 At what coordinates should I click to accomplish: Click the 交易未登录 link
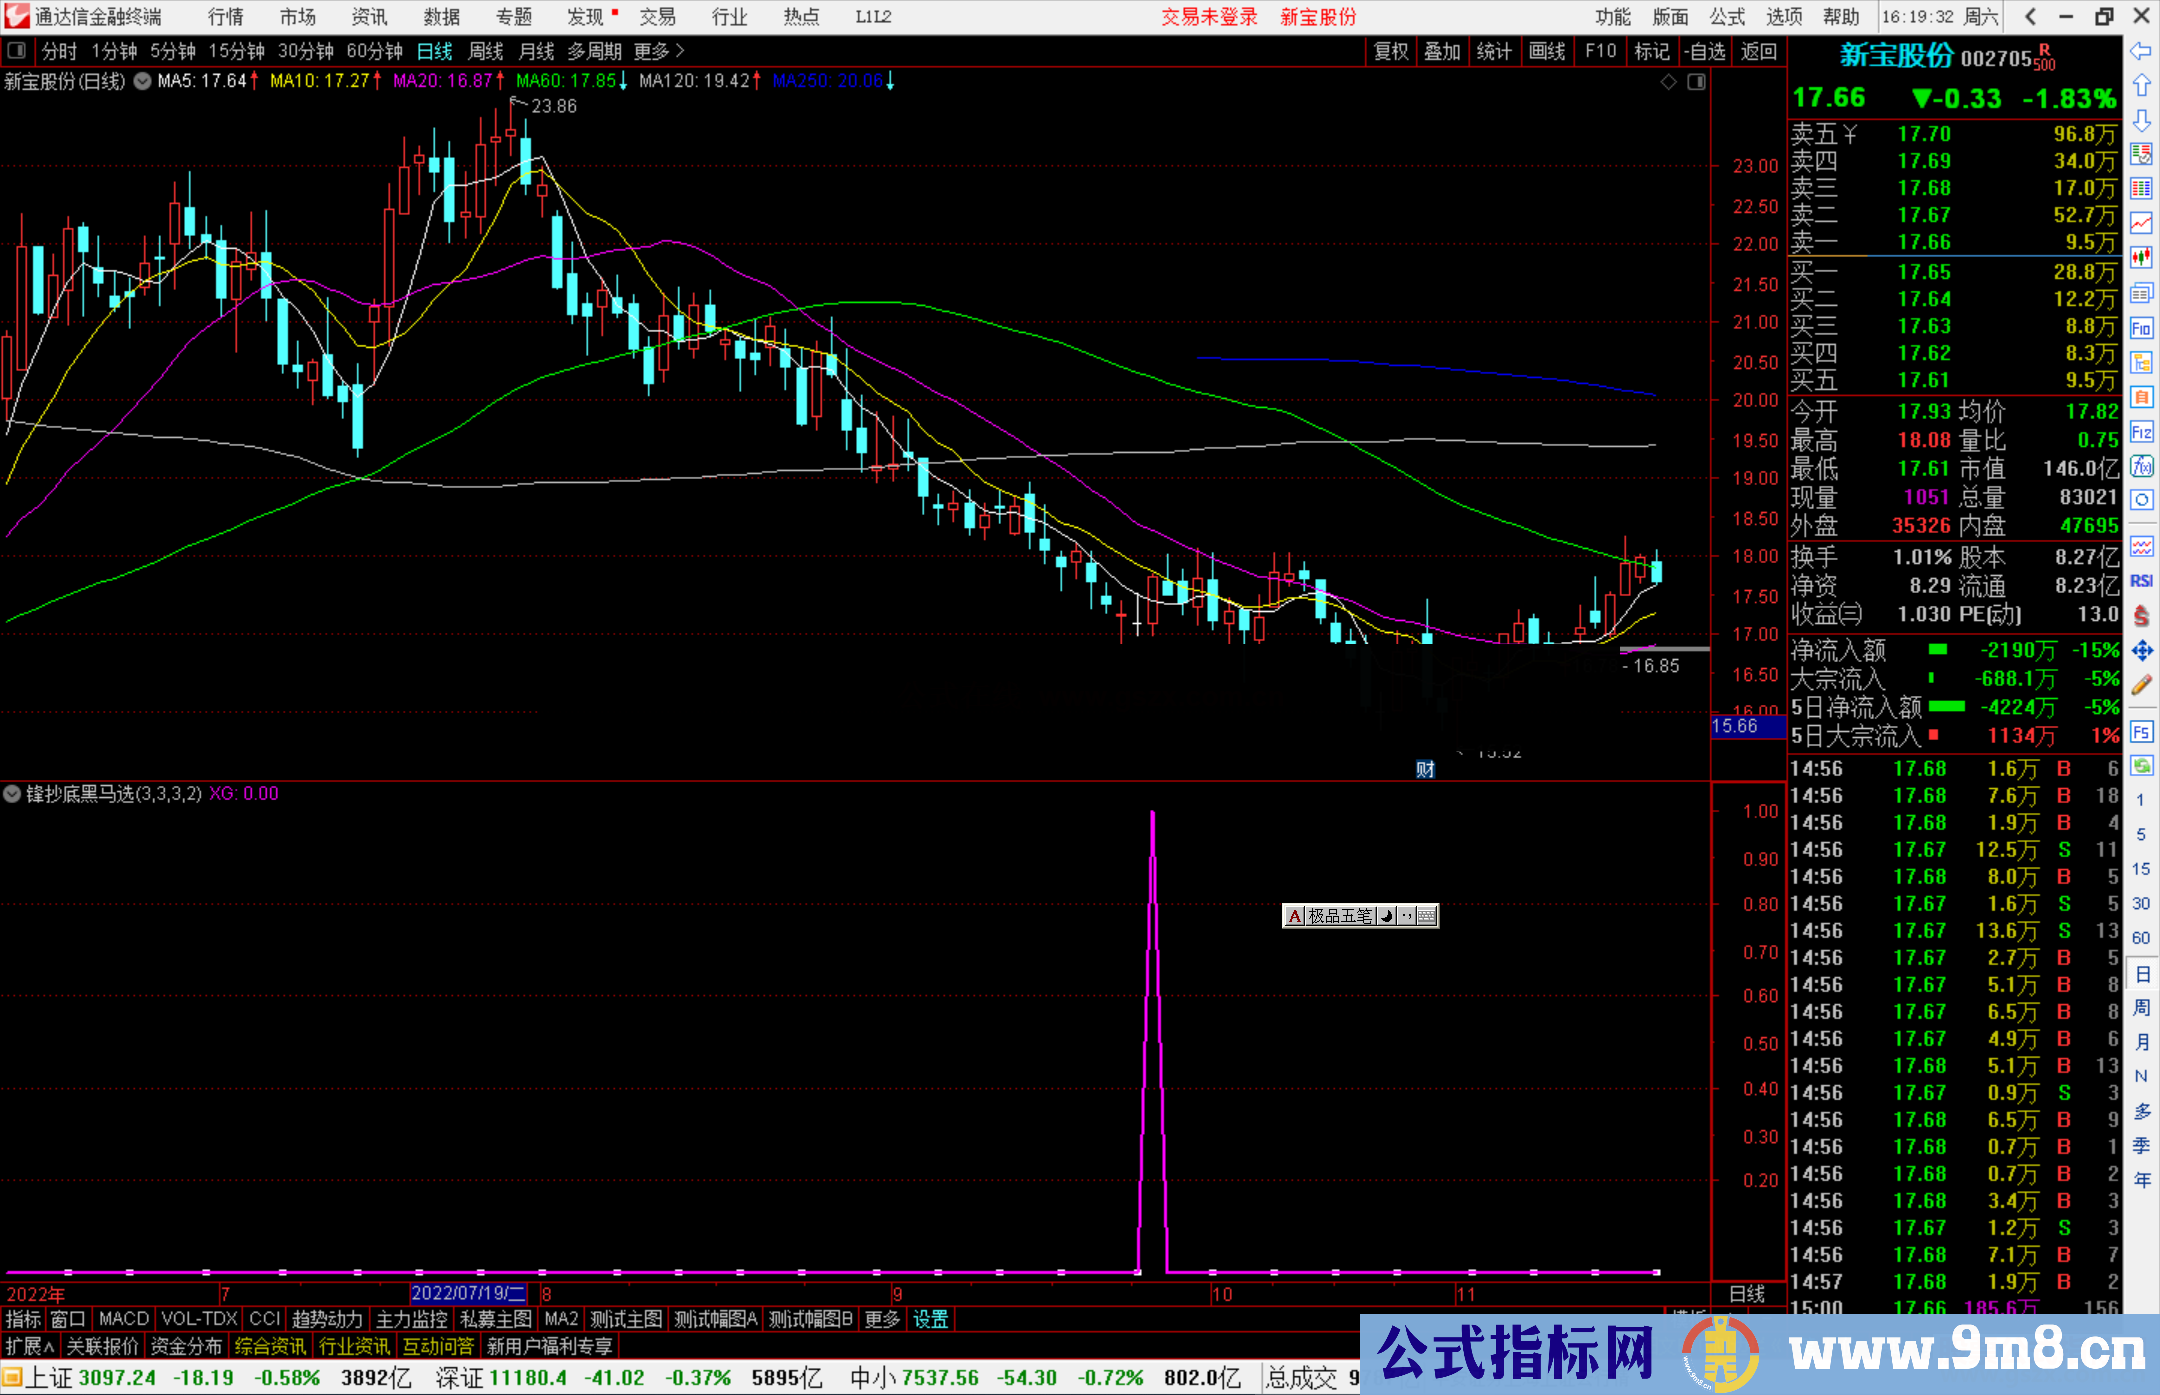tap(1209, 17)
